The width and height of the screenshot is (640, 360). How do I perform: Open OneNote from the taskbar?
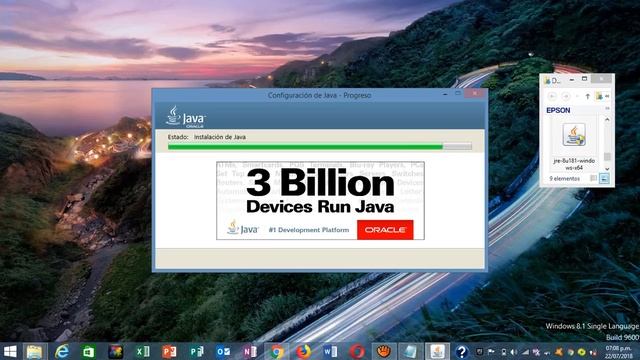250,351
